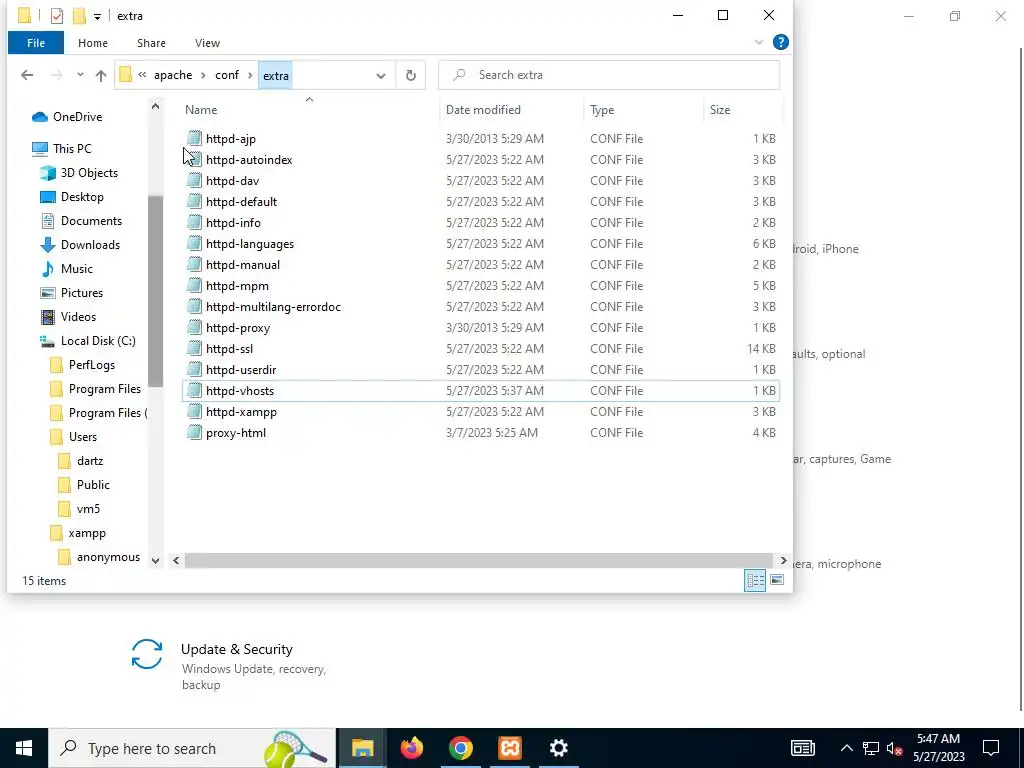
Task: Select the httpd-dav file icon
Action: click(x=194, y=181)
